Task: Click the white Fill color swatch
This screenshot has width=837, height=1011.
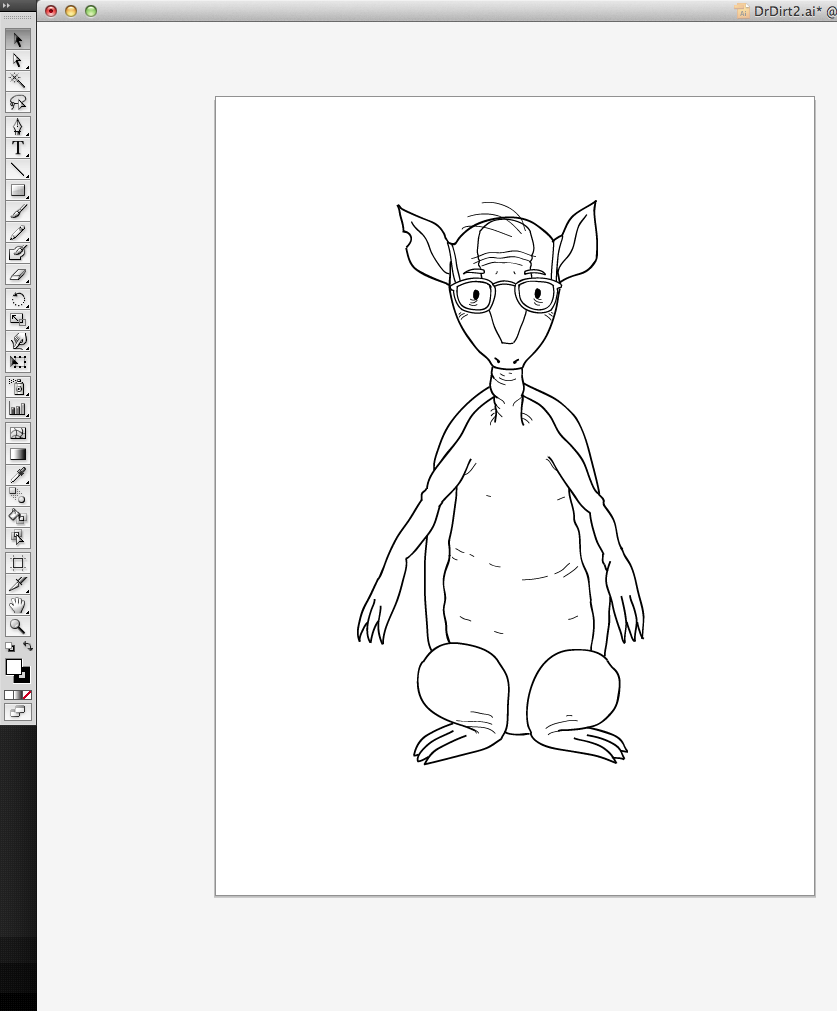Action: pos(14,667)
